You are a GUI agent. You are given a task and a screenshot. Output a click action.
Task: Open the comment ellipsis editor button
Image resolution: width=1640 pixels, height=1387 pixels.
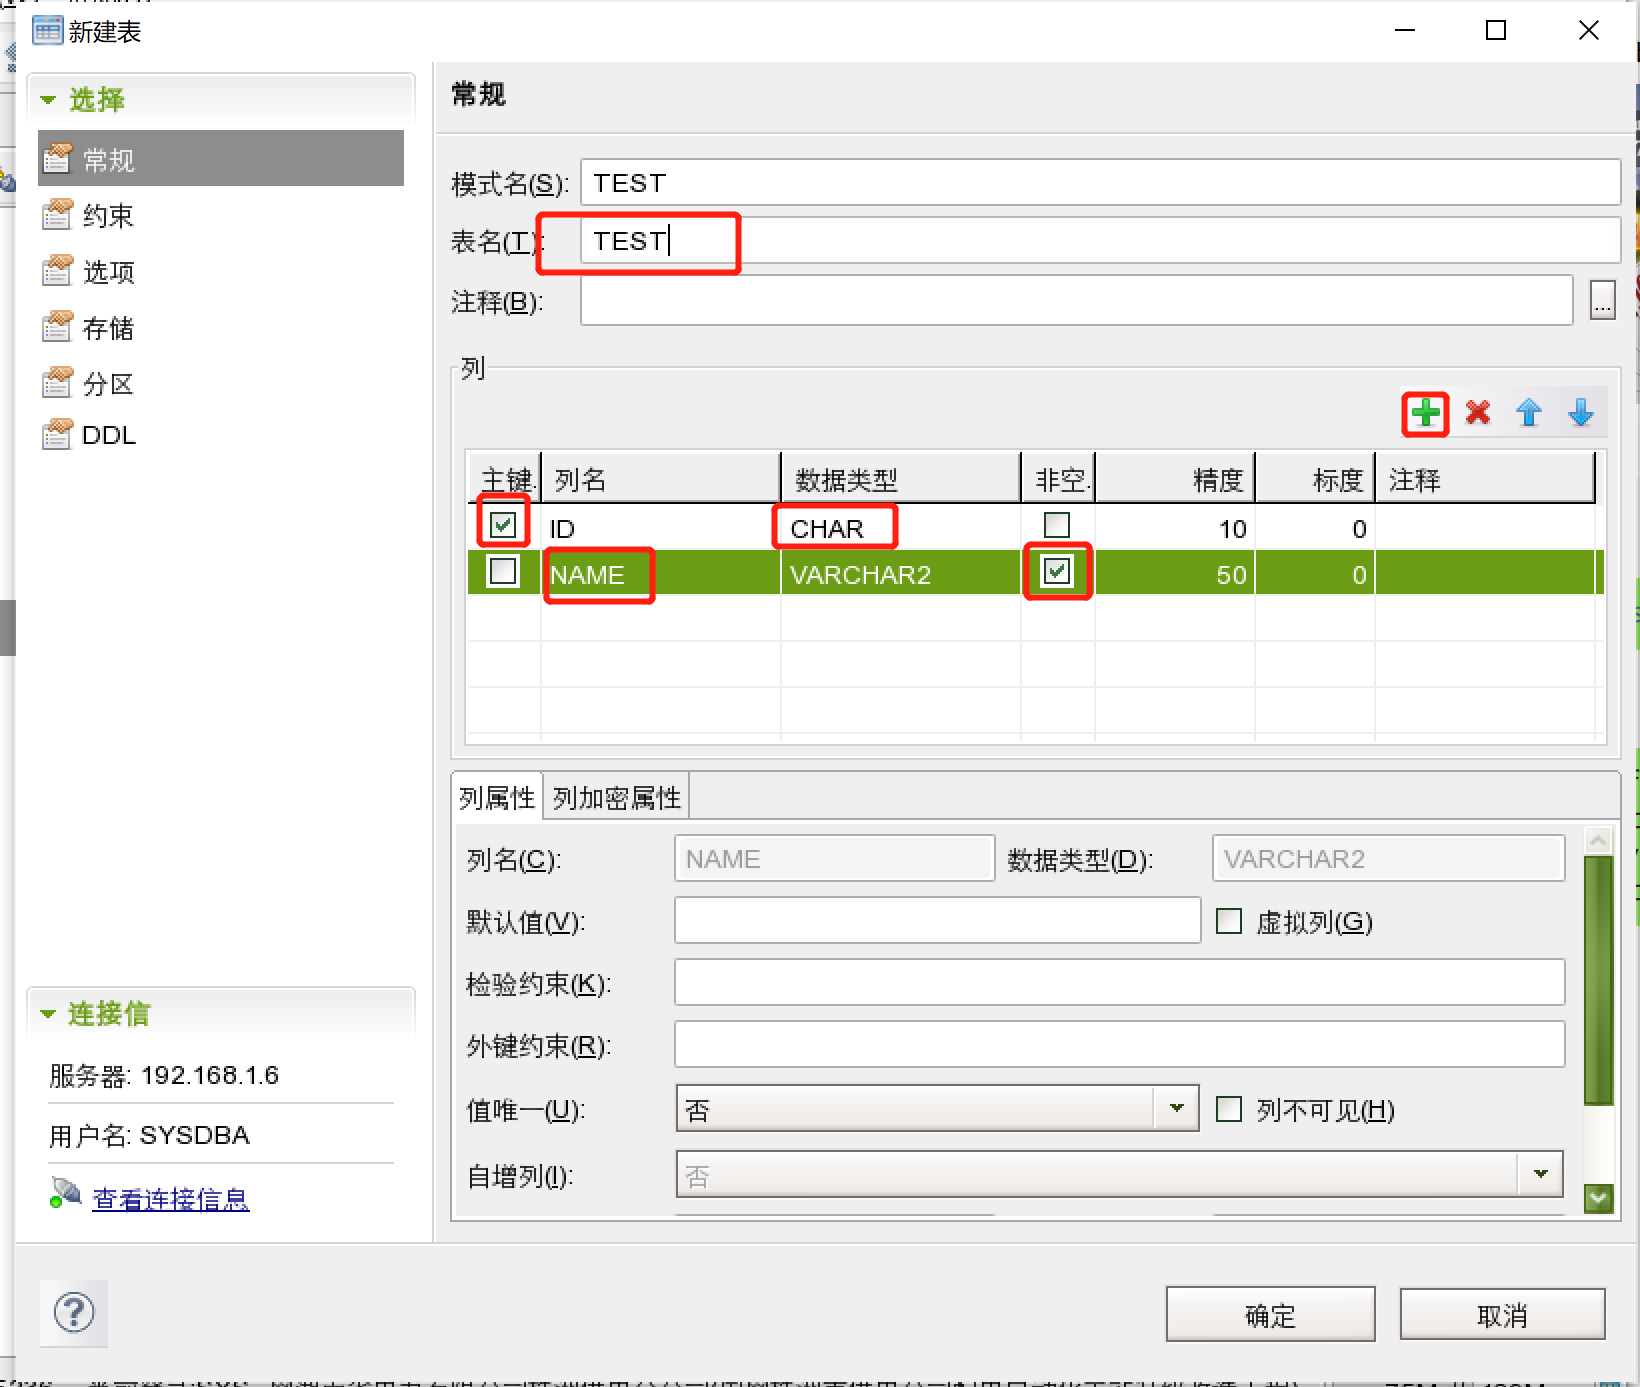click(x=1602, y=300)
